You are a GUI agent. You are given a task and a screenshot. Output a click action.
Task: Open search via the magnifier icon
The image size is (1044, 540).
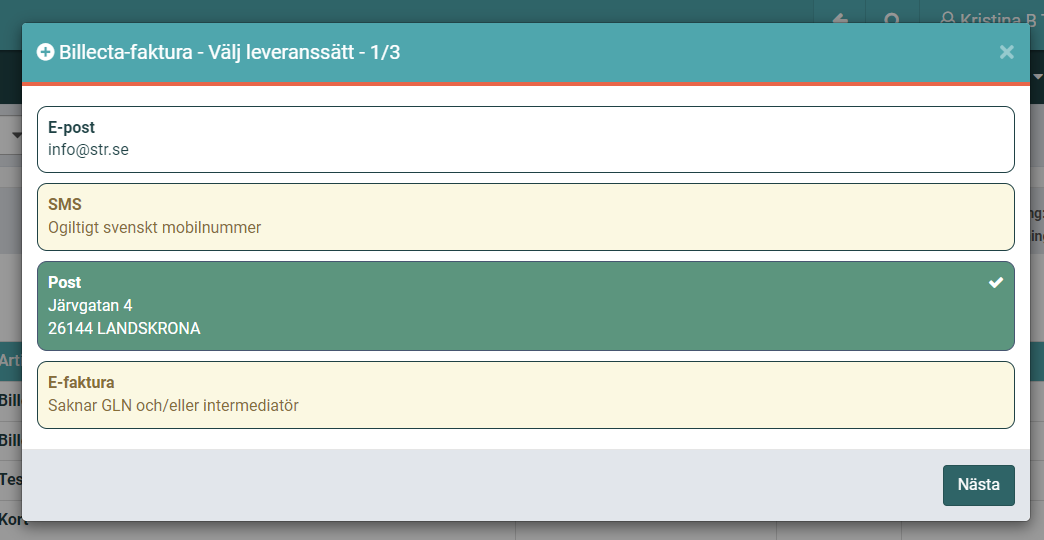tap(893, 19)
